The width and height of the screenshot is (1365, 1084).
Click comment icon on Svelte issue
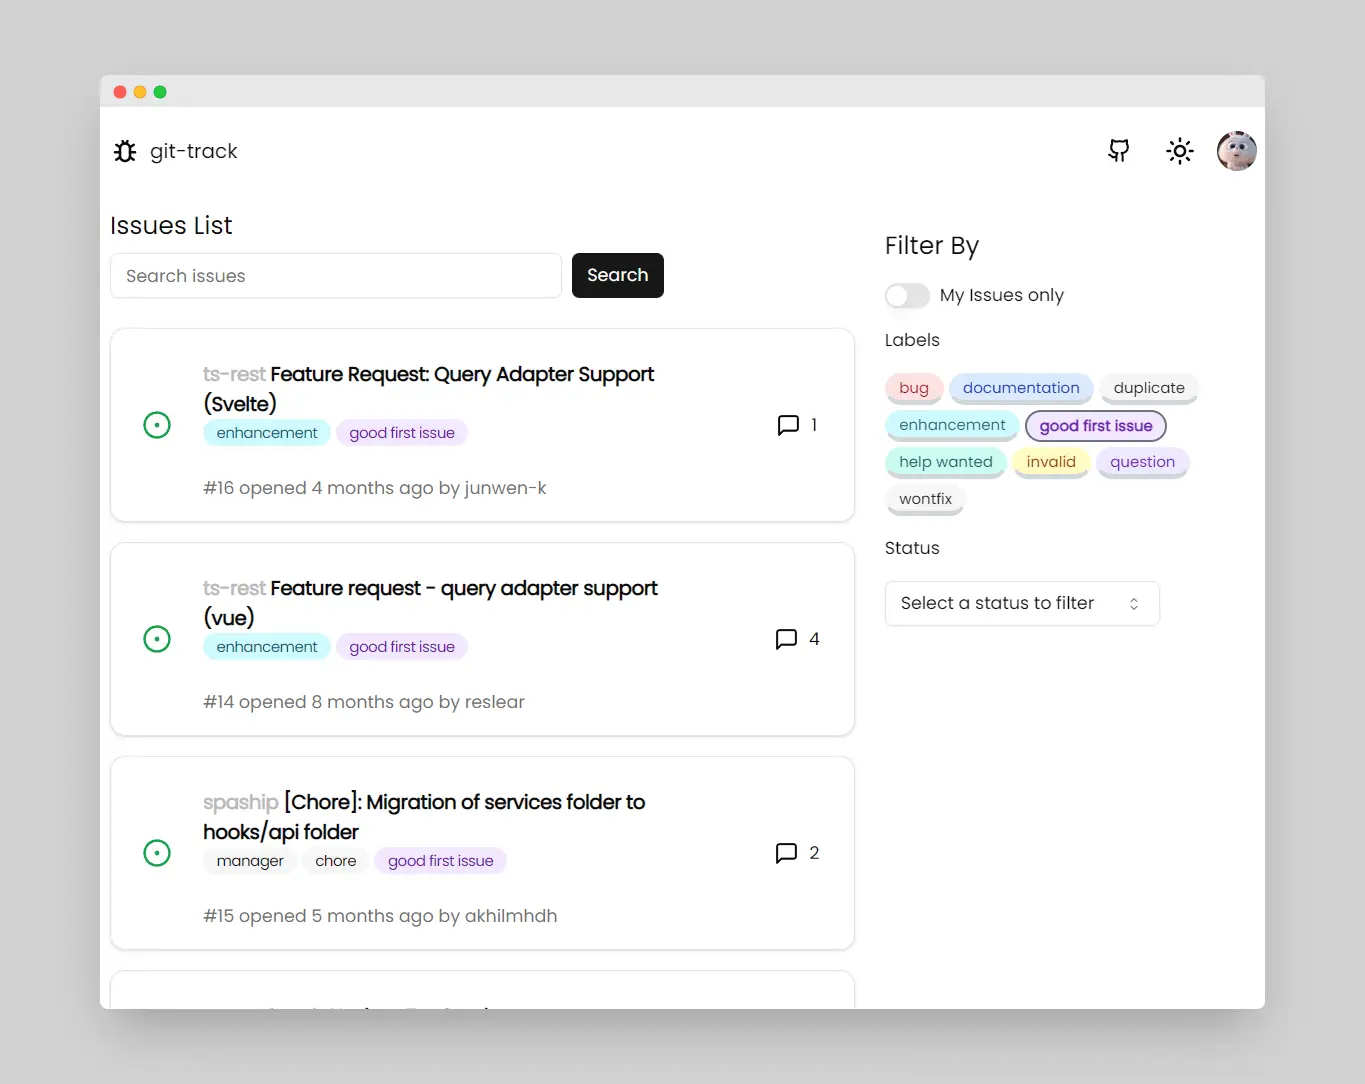(x=788, y=425)
